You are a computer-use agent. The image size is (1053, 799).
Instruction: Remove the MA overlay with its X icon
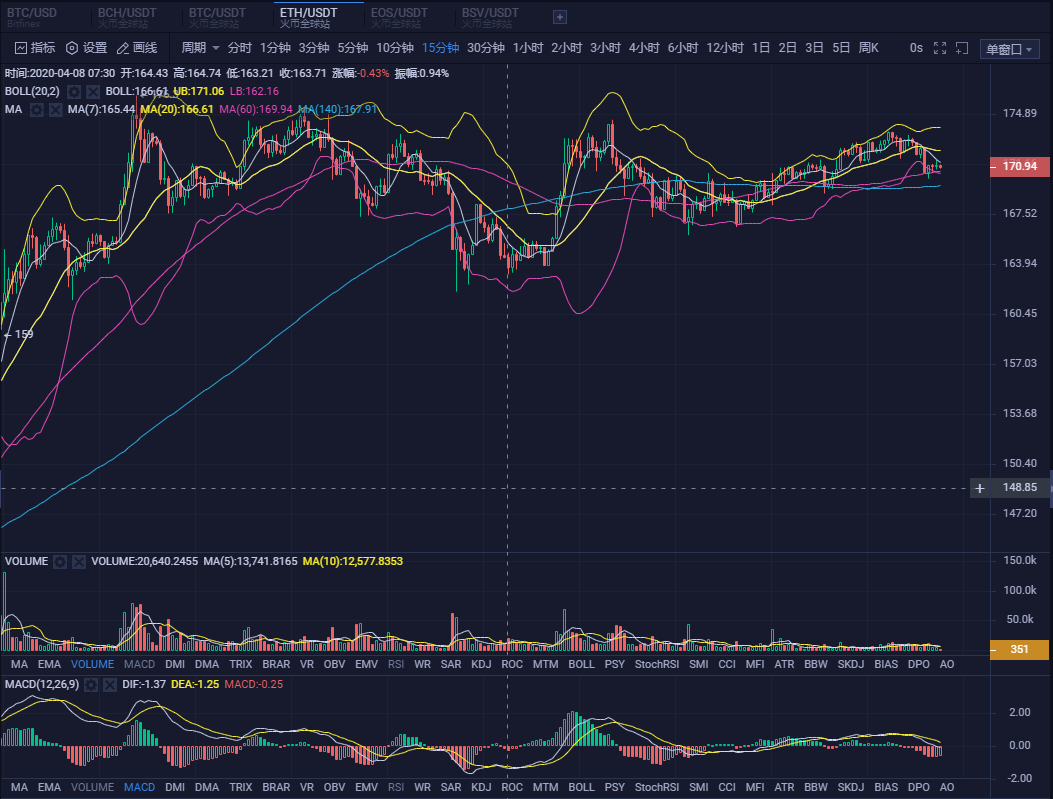[x=55, y=109]
